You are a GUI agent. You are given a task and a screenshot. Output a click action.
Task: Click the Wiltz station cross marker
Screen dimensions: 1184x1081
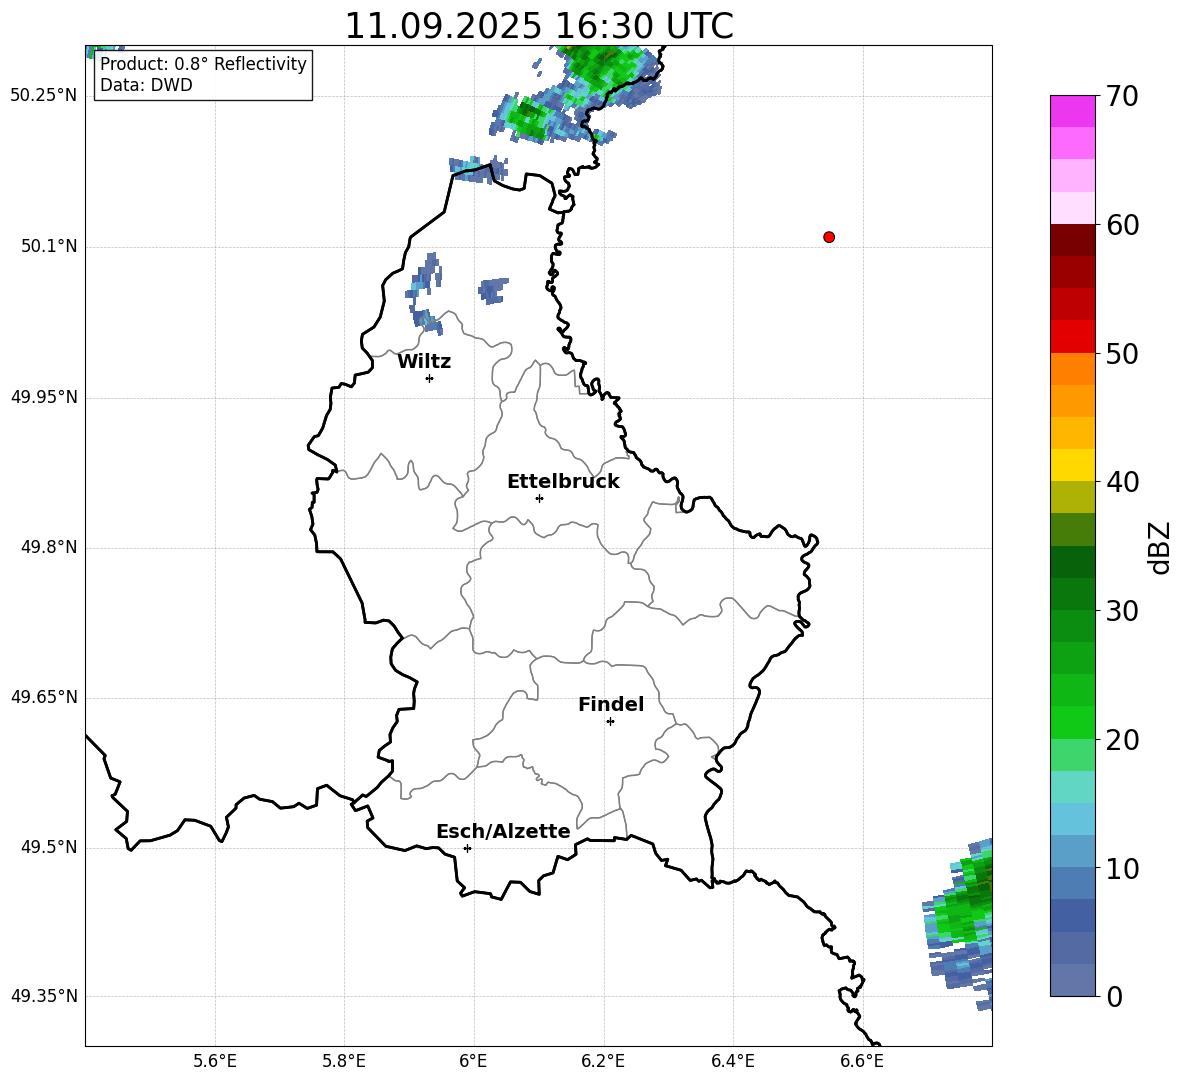(430, 378)
